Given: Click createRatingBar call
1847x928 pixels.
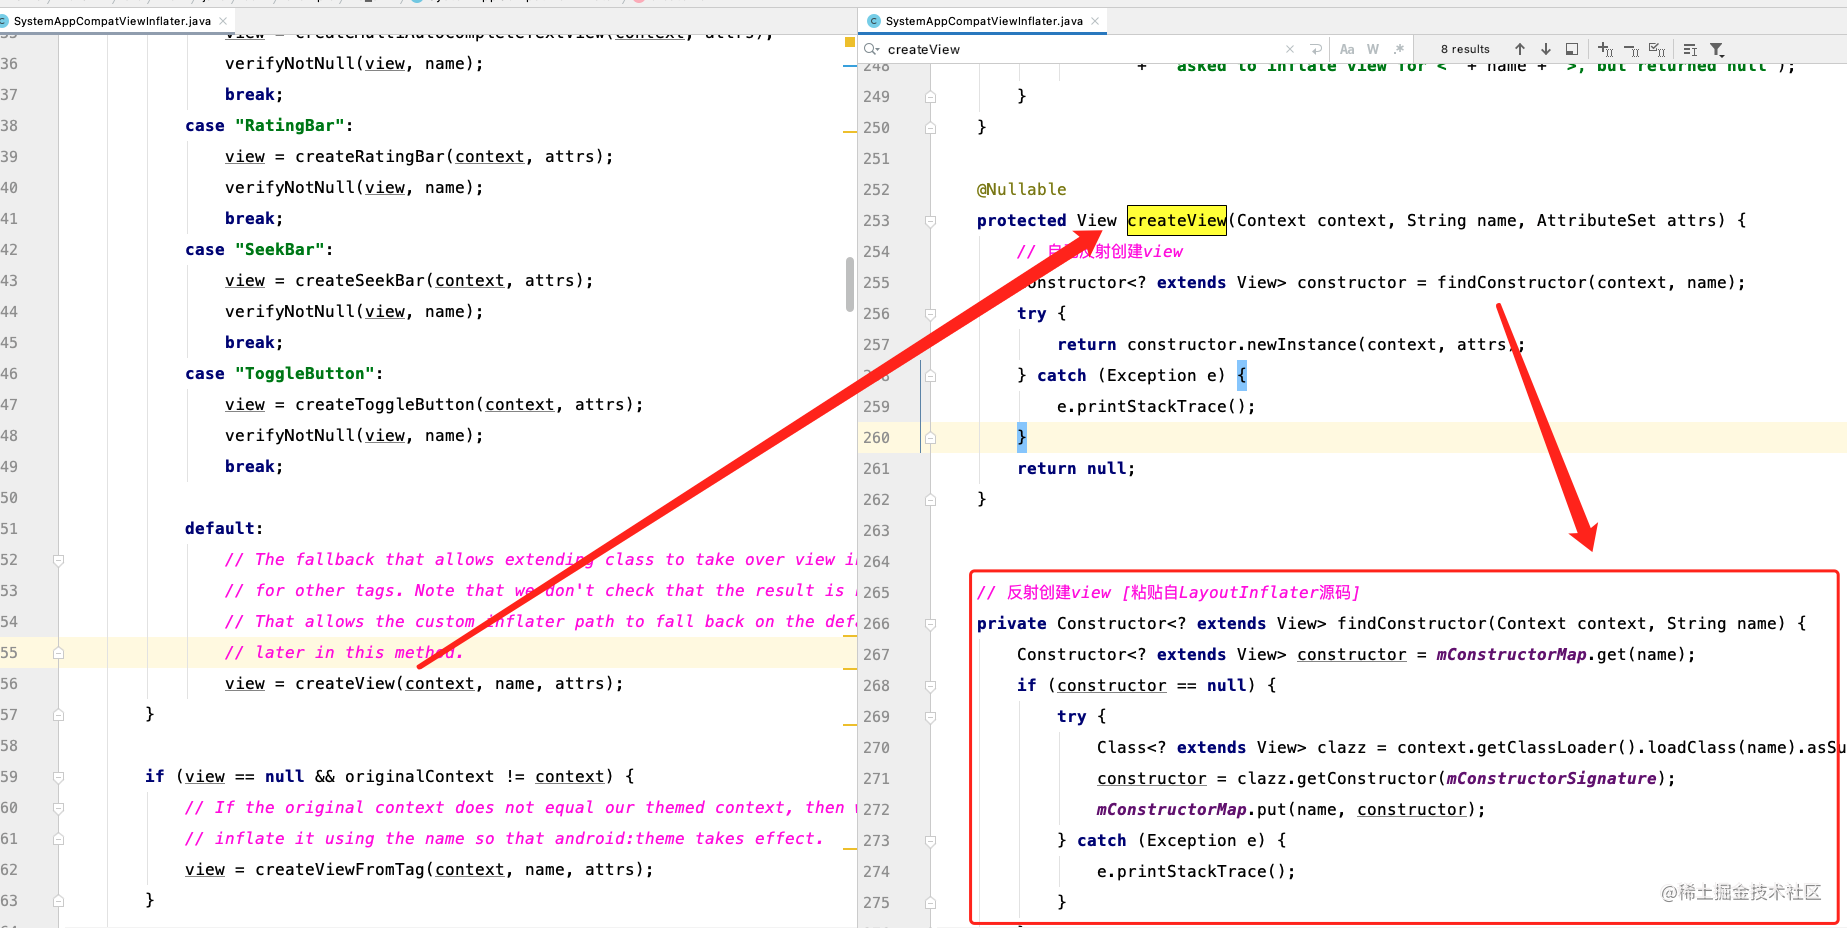Looking at the screenshot, I should (370, 156).
